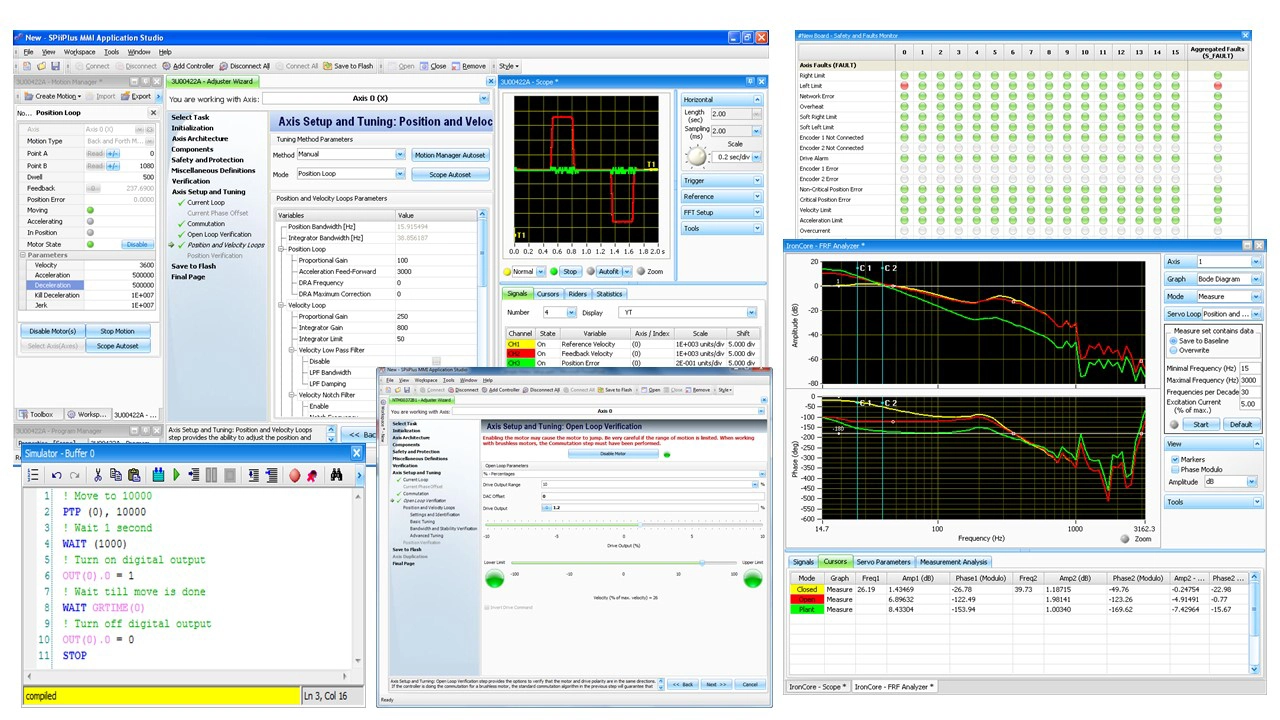Click Left Limit fault indicator for axis 0

point(904,86)
